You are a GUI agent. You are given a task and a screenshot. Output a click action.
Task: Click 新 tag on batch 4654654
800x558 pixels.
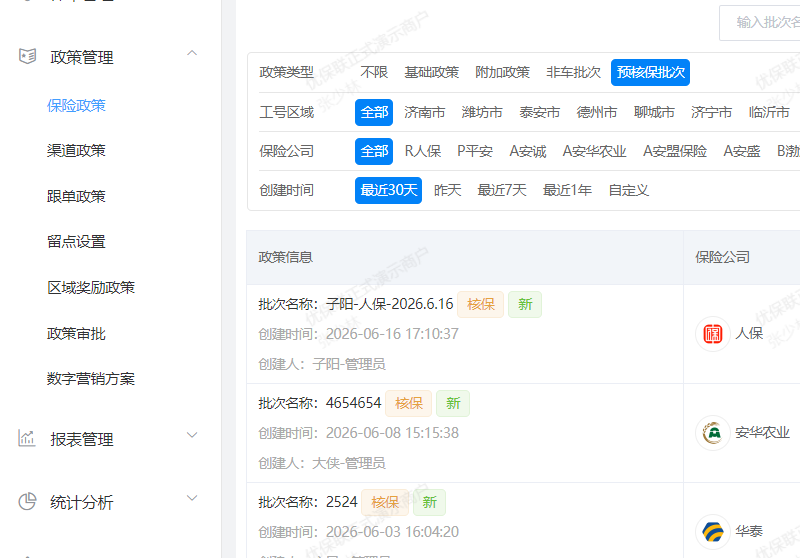click(x=453, y=403)
